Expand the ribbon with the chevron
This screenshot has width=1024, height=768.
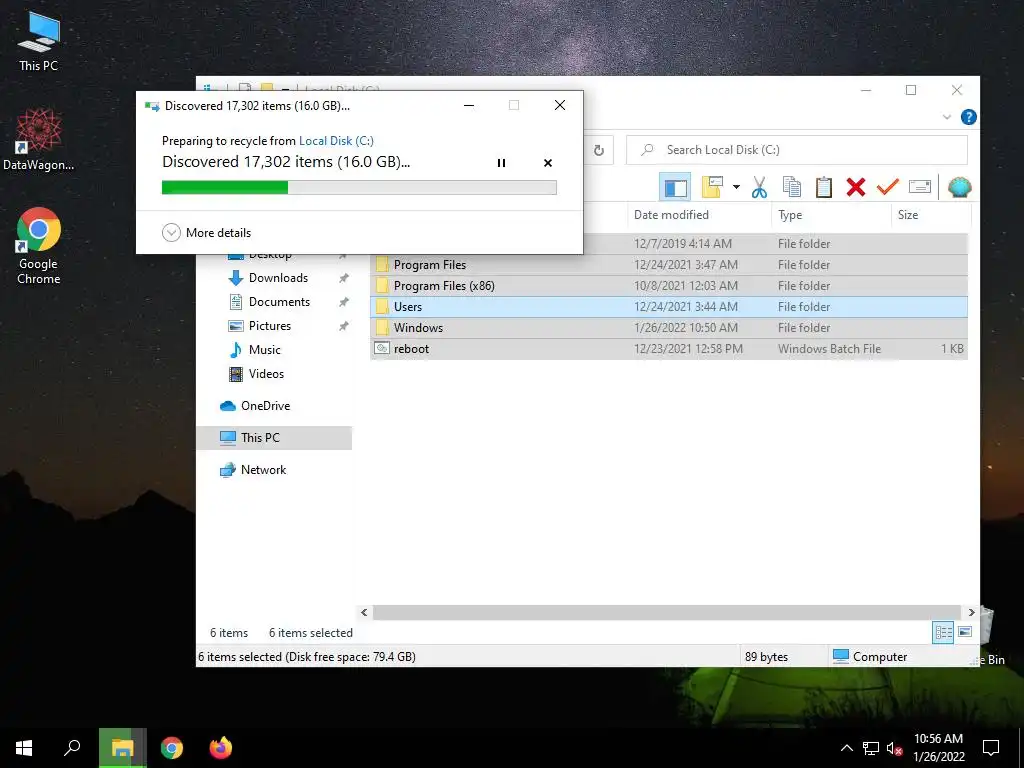tap(946, 118)
